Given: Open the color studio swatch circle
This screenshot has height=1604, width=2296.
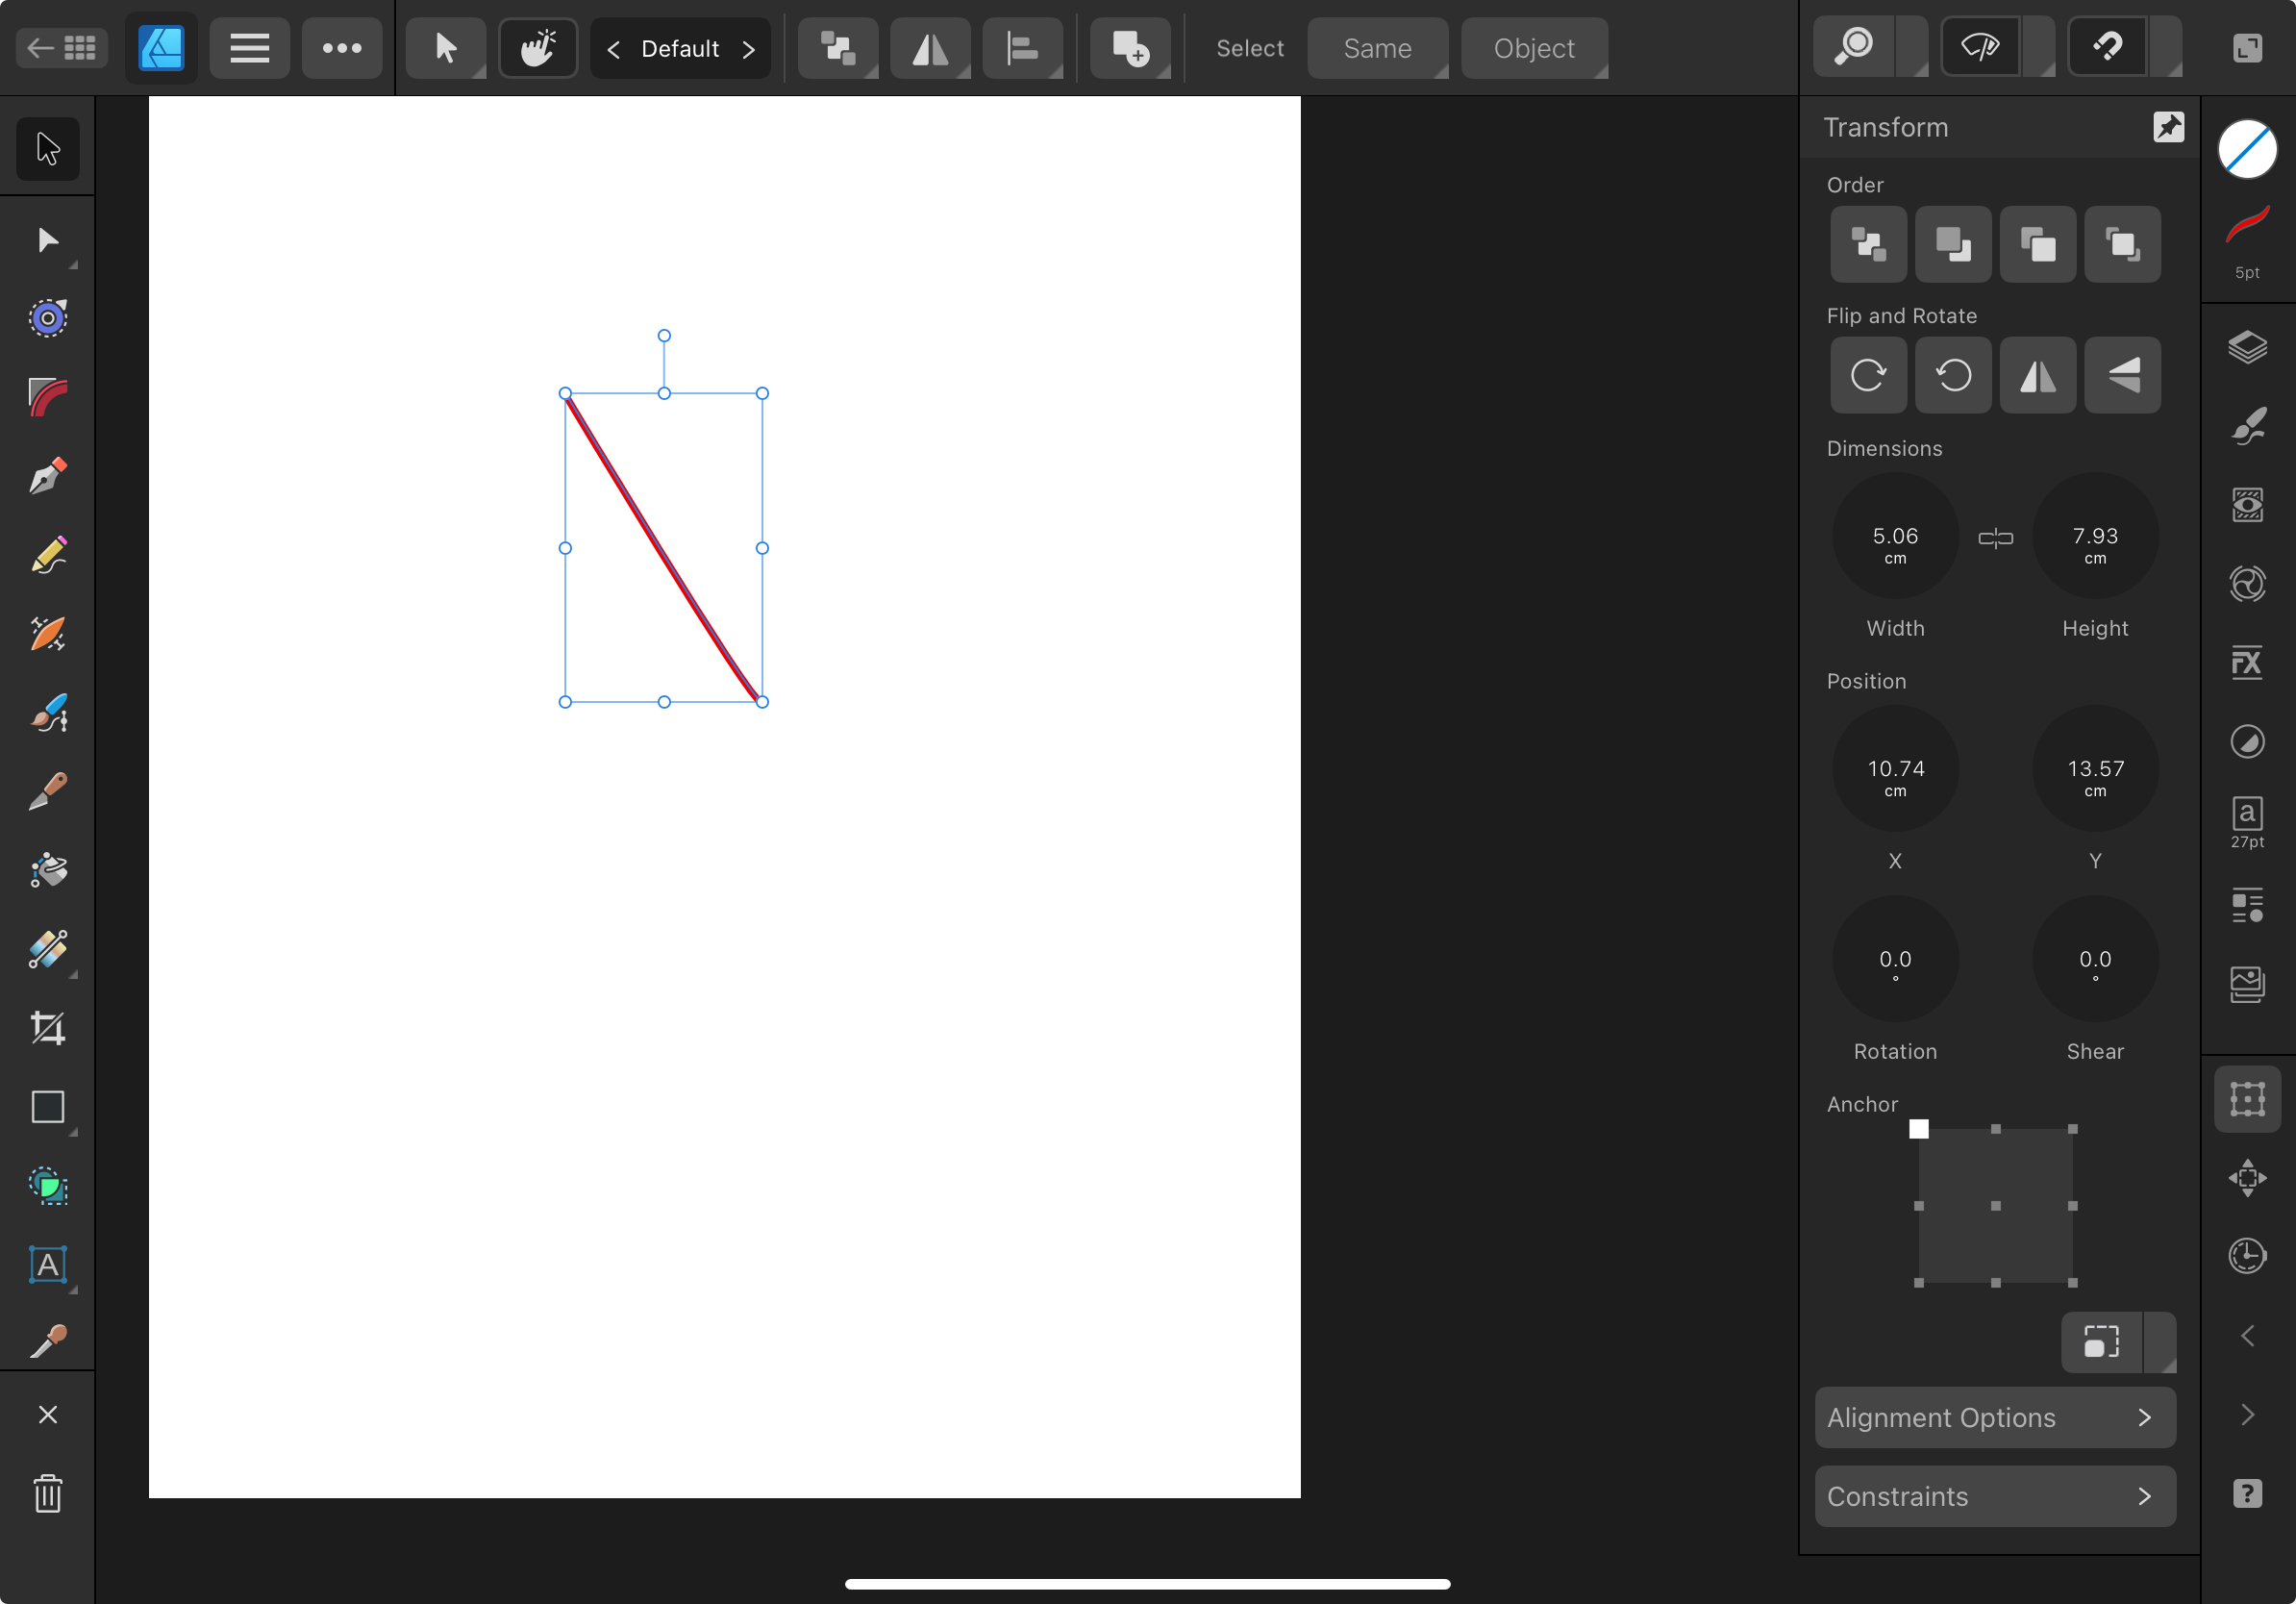Looking at the screenshot, I should [2247, 150].
